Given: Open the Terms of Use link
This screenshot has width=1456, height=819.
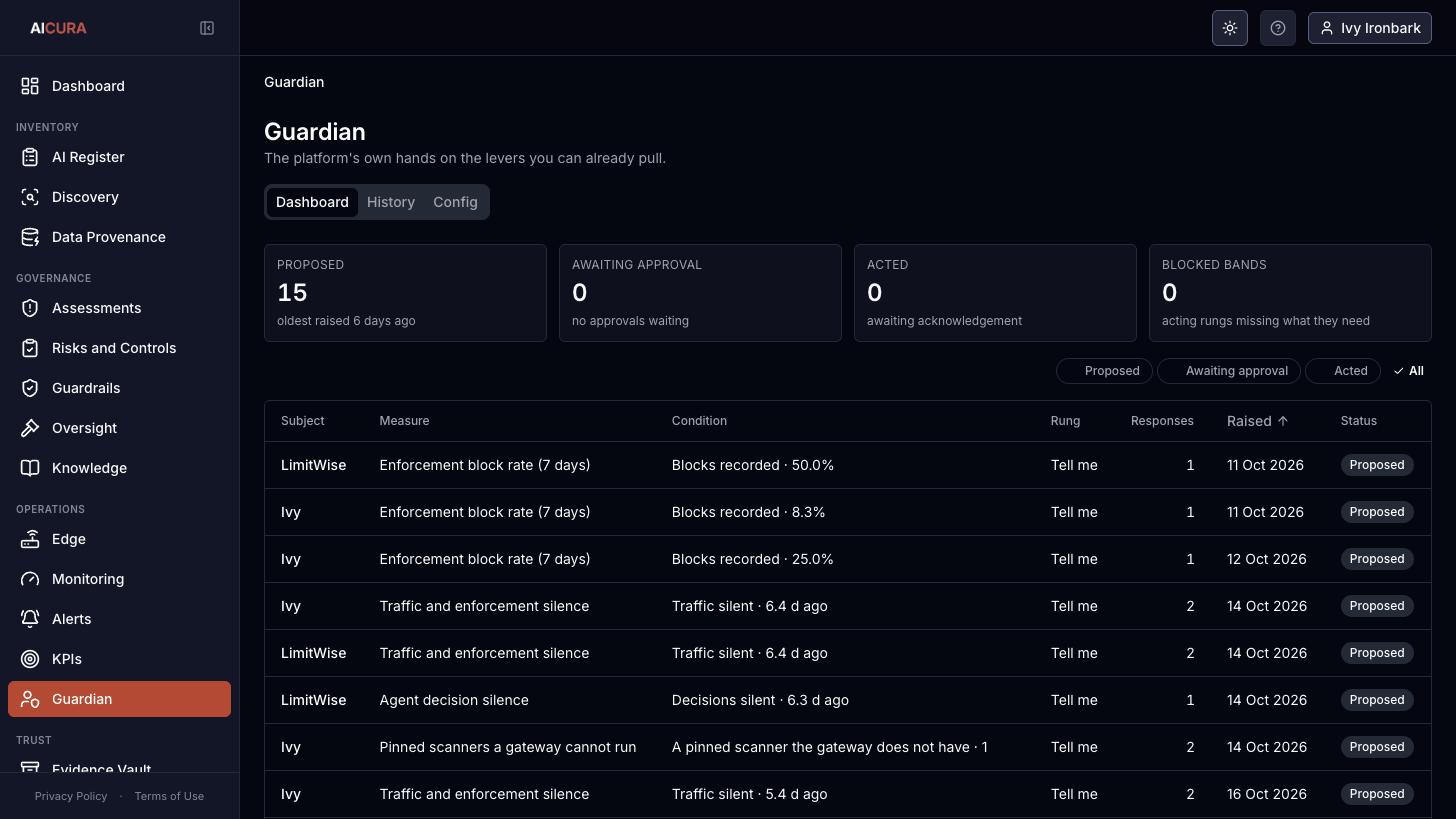Looking at the screenshot, I should pyautogui.click(x=169, y=796).
